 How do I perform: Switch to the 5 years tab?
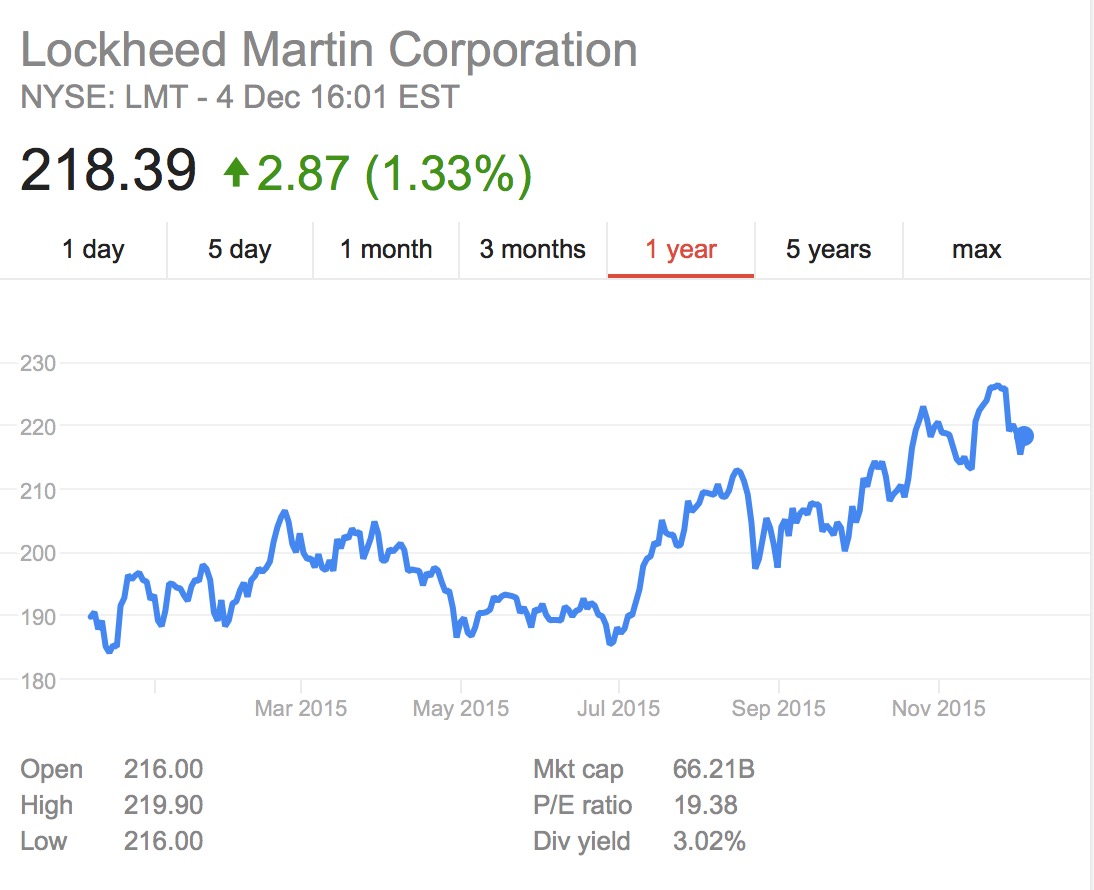[828, 249]
